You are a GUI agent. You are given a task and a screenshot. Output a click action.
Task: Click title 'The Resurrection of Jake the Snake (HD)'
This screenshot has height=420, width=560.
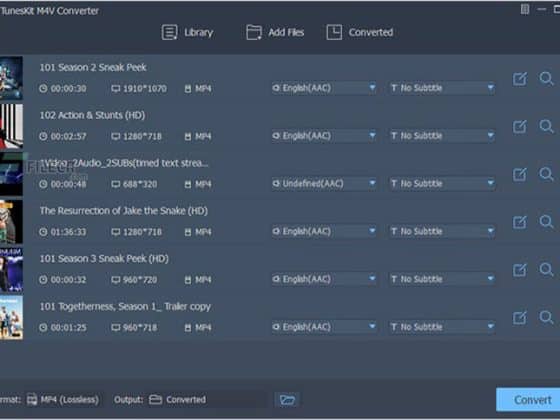[124, 211]
